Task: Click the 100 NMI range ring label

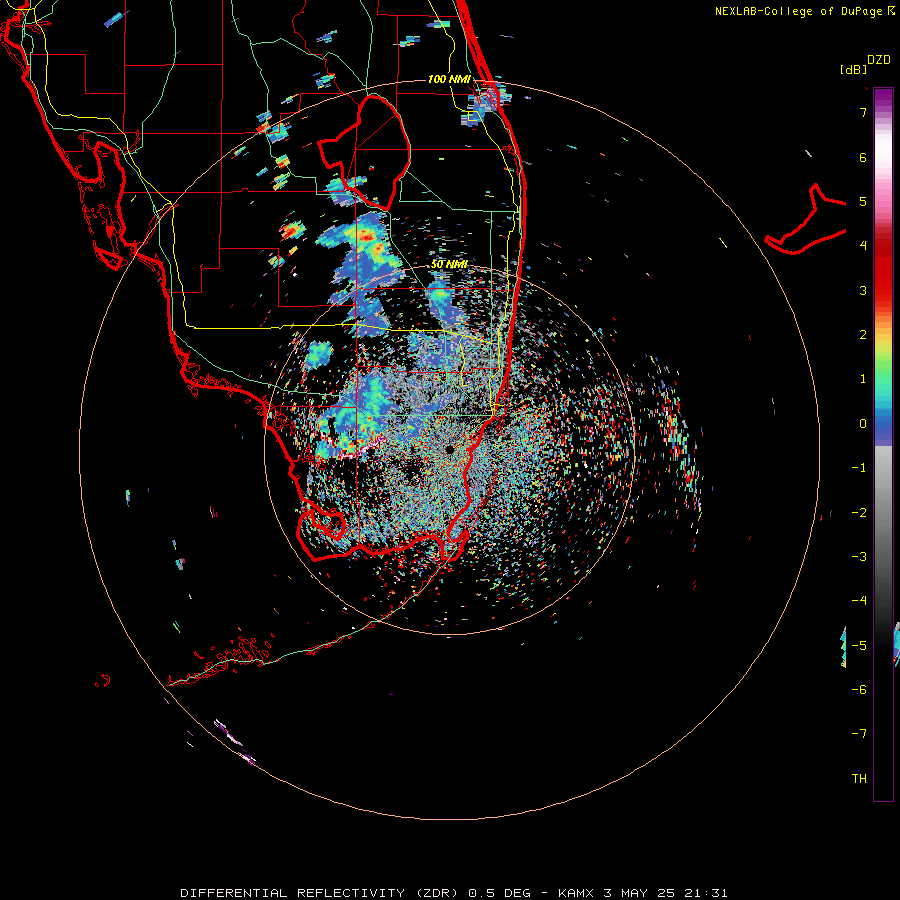Action: coord(449,79)
